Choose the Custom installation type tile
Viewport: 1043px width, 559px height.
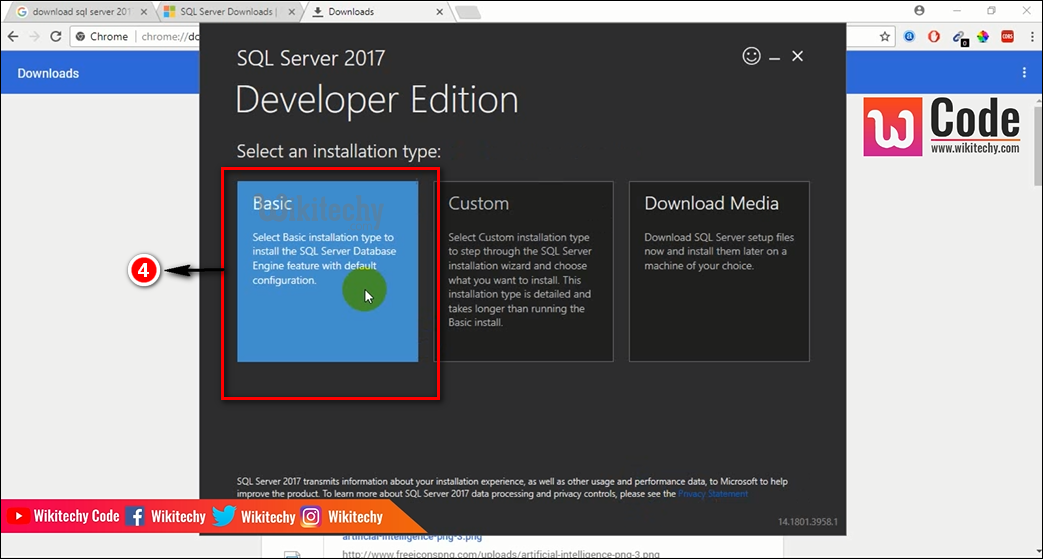523,271
